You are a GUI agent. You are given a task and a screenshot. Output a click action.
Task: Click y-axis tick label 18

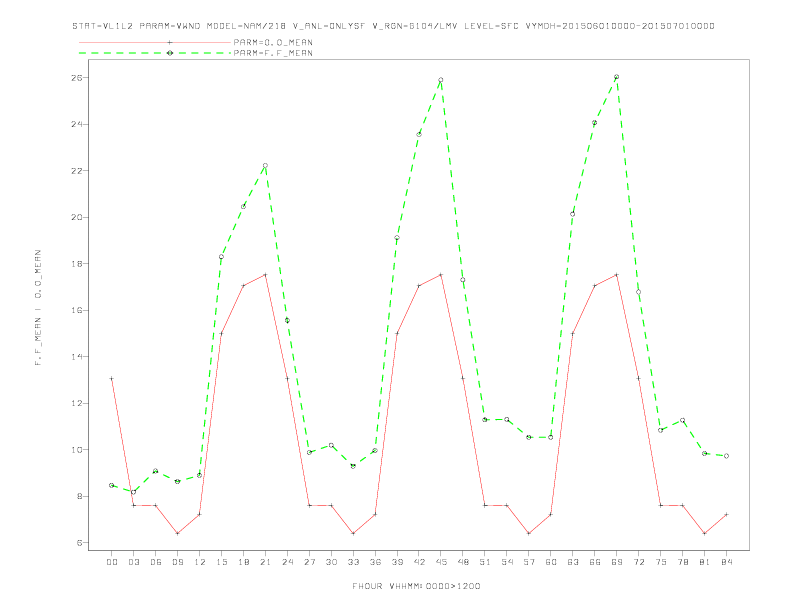click(77, 264)
